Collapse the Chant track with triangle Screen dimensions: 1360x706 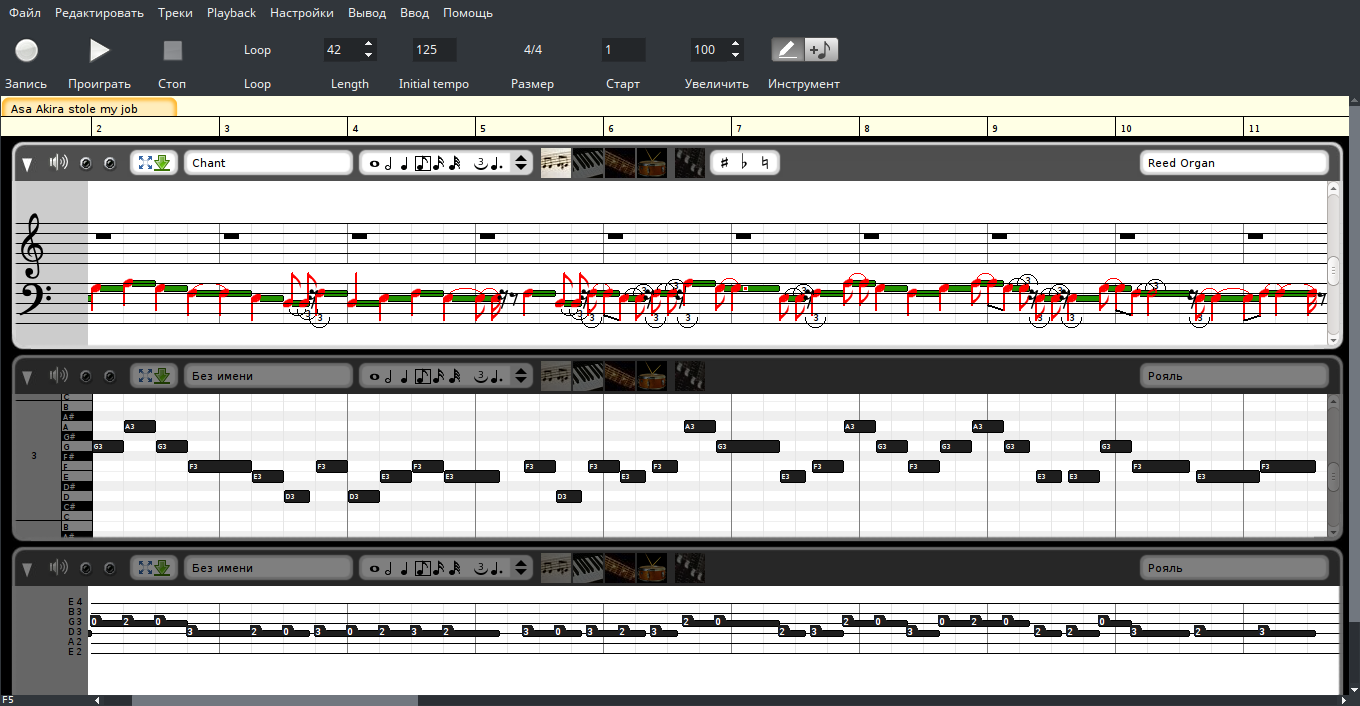(27, 163)
